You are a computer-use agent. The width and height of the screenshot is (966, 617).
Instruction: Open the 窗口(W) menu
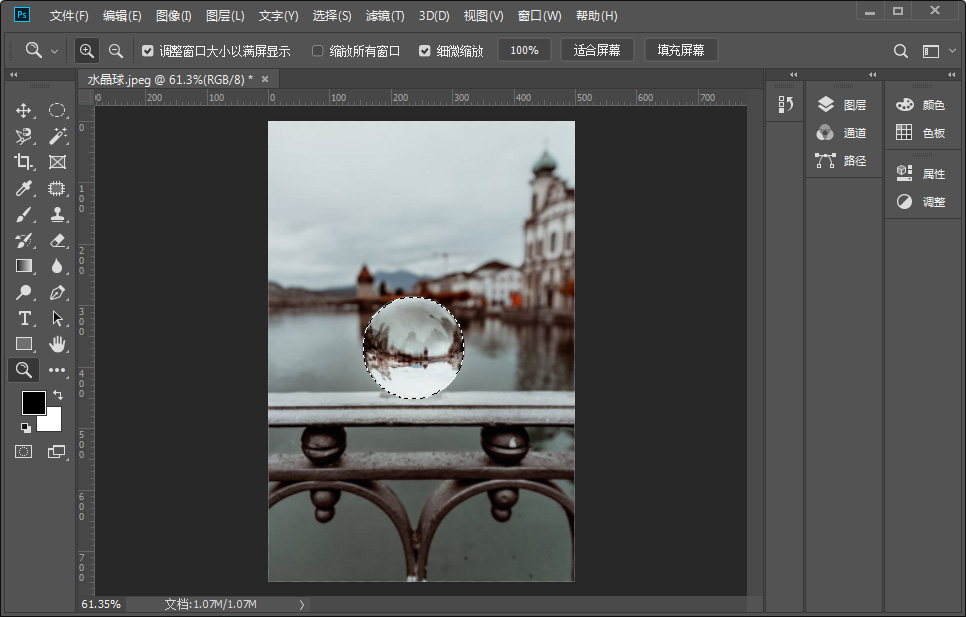tap(539, 15)
